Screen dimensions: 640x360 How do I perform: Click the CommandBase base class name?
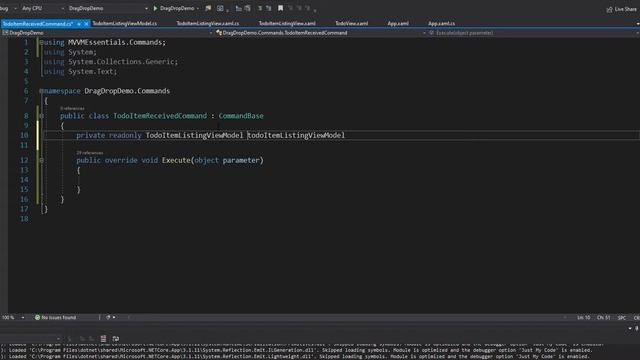pos(241,116)
